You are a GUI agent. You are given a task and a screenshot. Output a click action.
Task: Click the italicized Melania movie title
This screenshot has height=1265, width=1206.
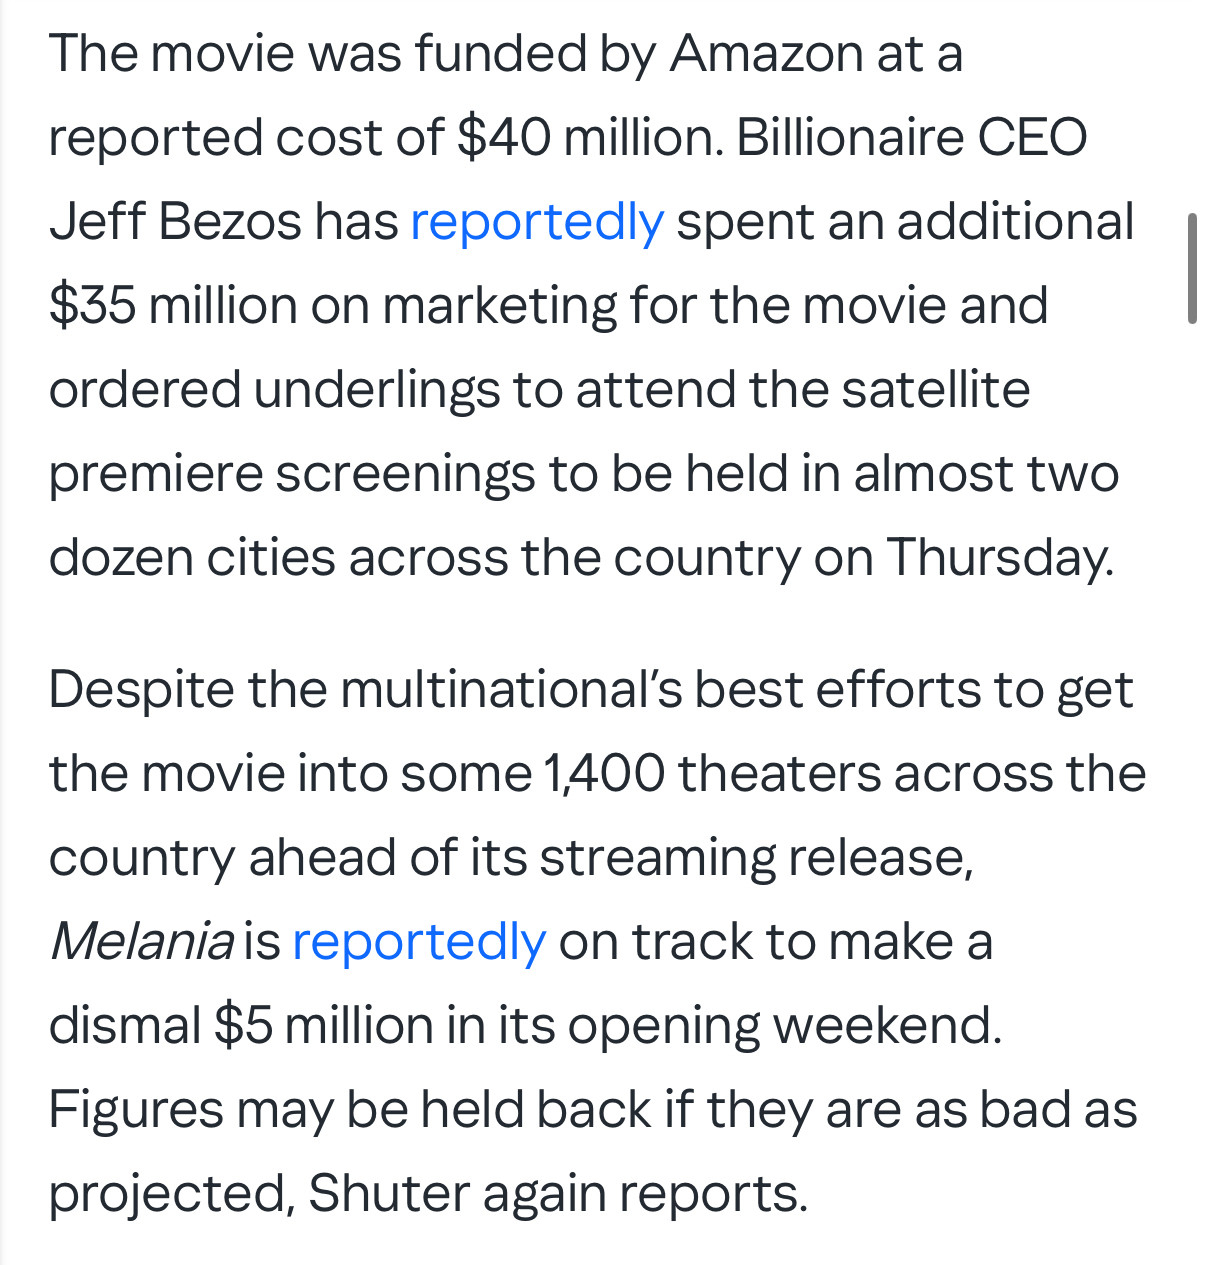coord(141,942)
